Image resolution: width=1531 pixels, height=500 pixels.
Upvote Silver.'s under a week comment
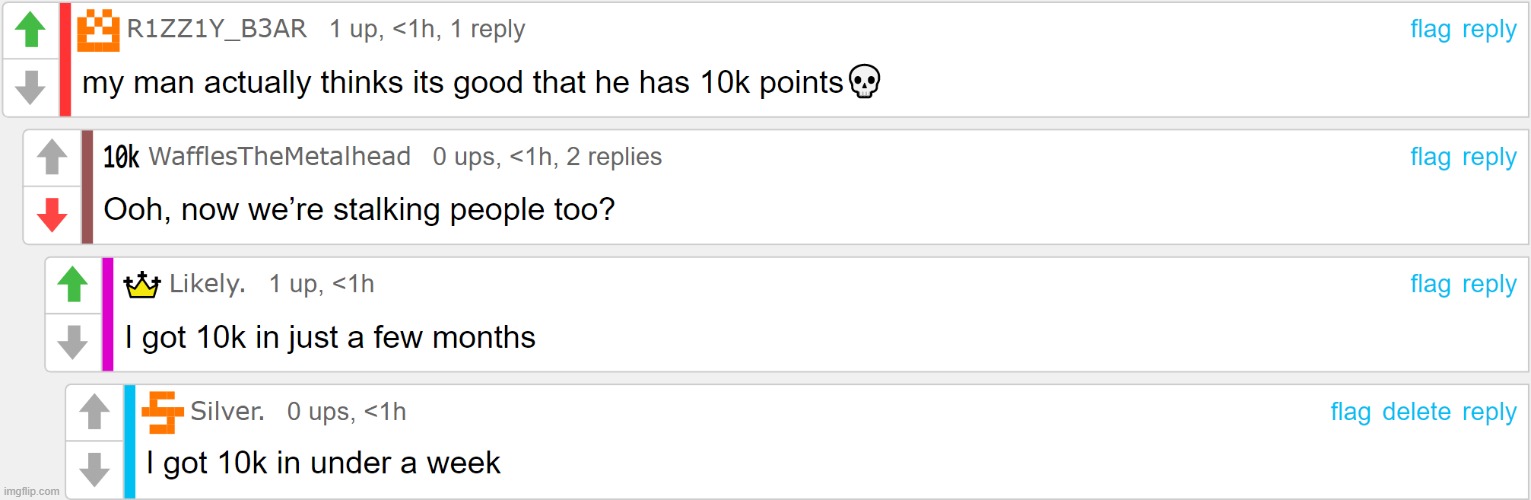[x=94, y=411]
